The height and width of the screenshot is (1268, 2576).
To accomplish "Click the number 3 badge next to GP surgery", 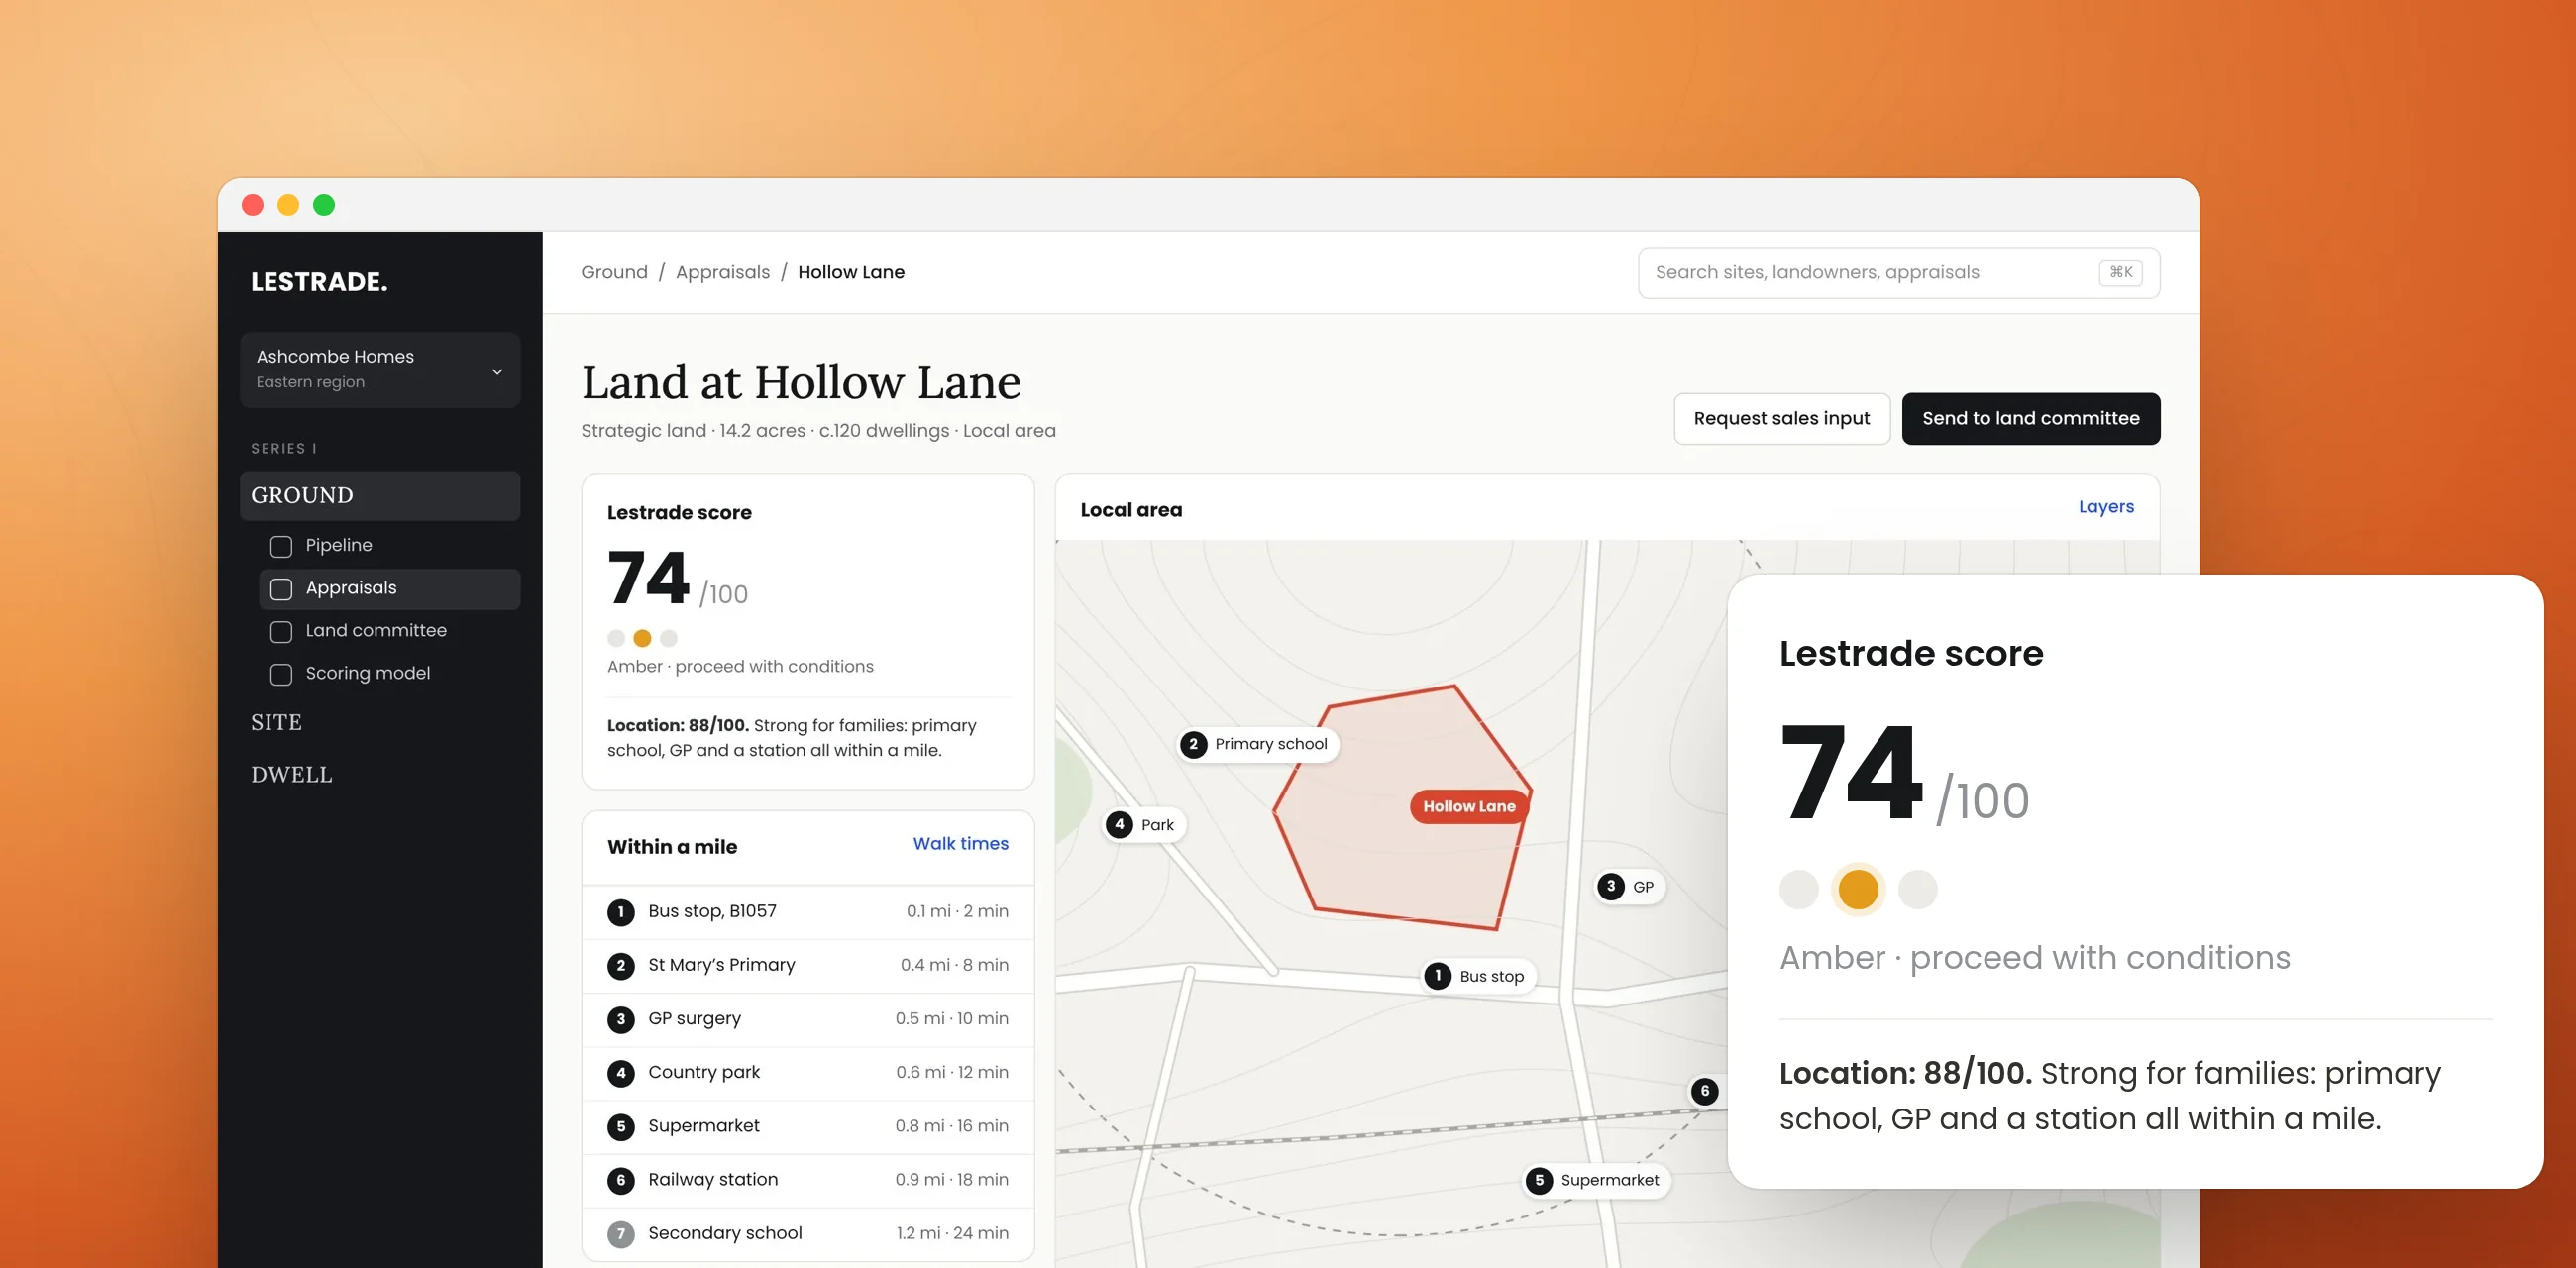I will 620,1019.
